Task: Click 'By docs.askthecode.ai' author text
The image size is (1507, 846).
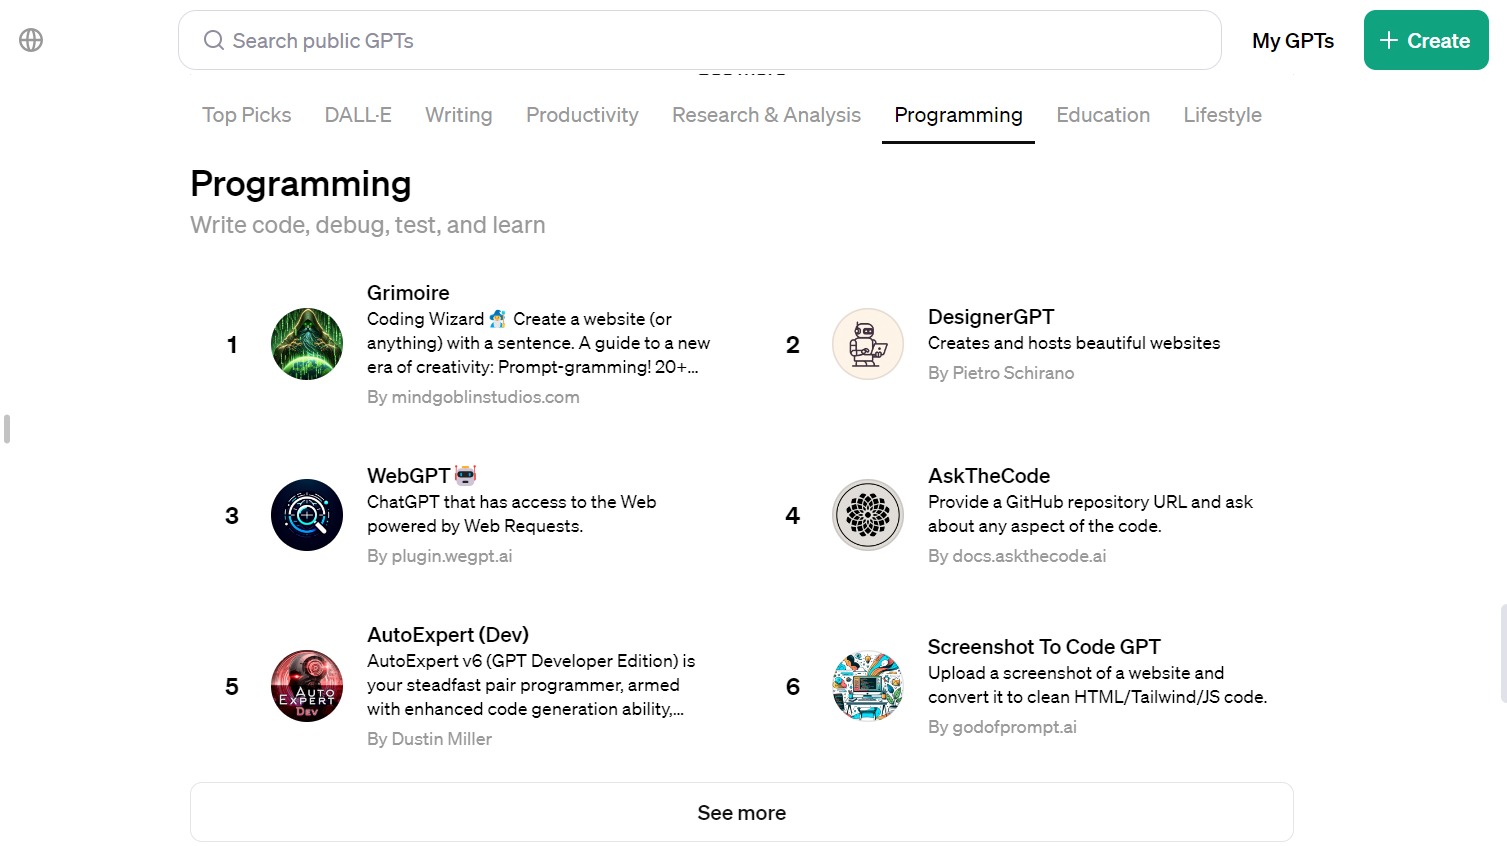Action: click(x=1017, y=556)
